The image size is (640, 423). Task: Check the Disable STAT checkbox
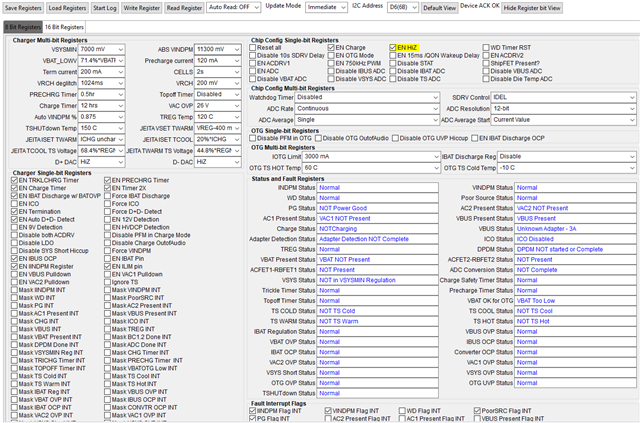point(393,63)
